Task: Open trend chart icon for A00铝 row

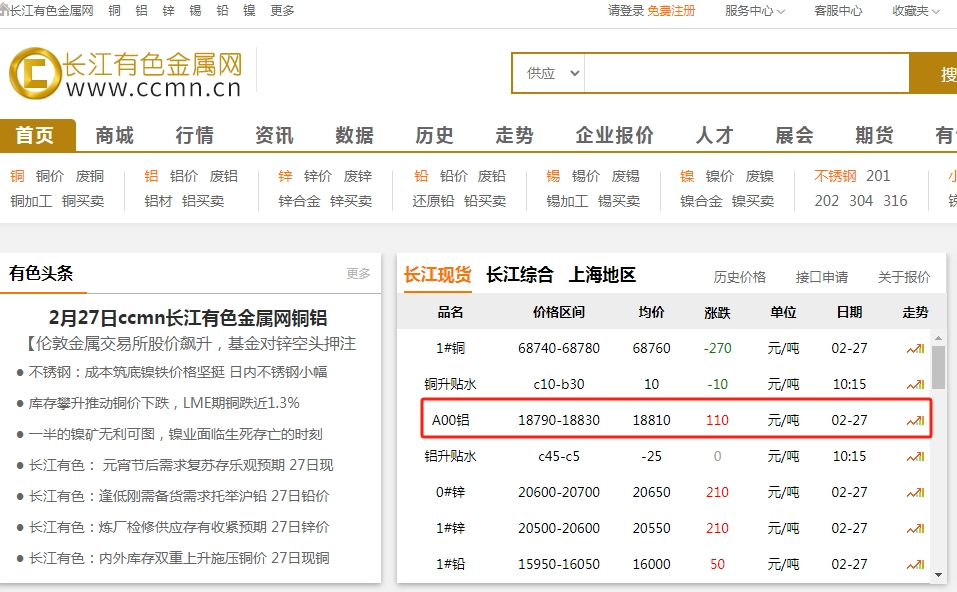Action: click(x=915, y=421)
